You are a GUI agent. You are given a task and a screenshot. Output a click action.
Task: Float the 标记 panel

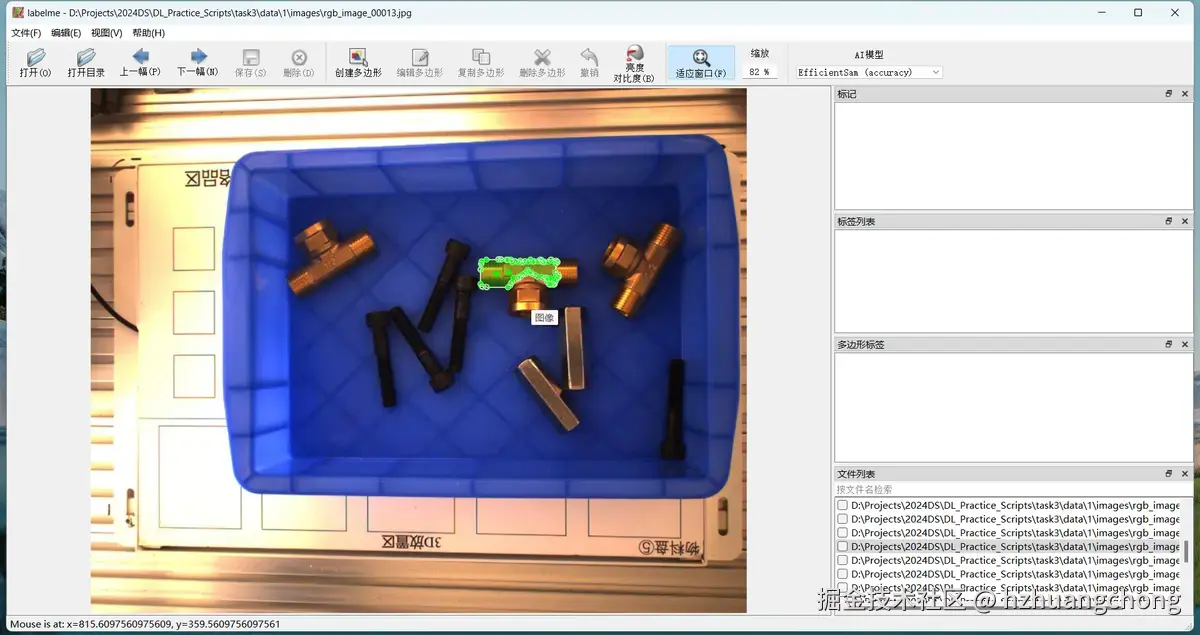pyautogui.click(x=1169, y=94)
